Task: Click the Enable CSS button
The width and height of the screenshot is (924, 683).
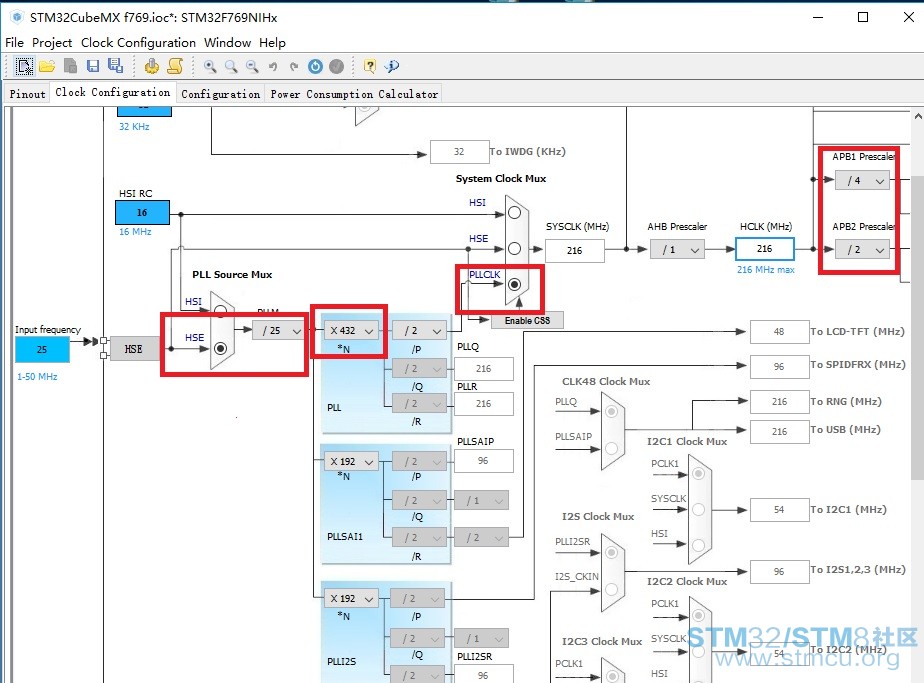Action: coord(527,321)
